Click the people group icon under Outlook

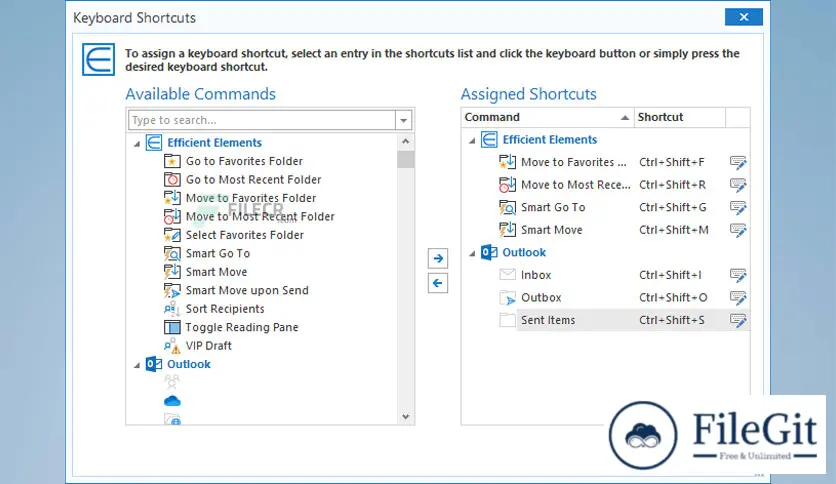172,382
